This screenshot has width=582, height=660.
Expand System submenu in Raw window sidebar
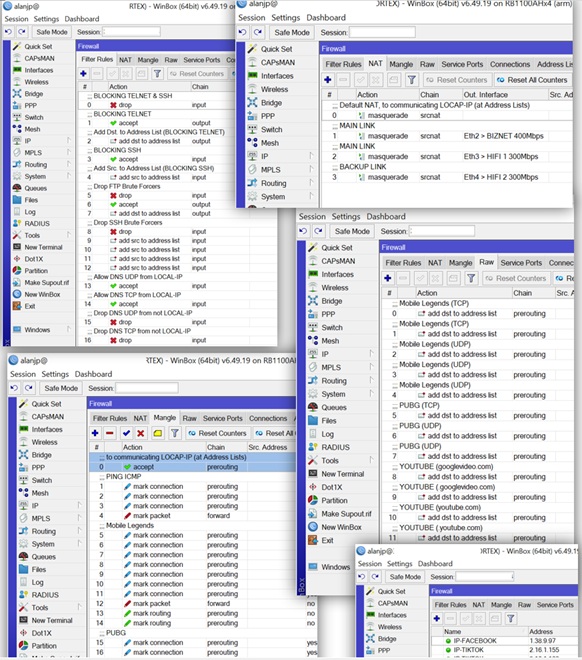371,394
